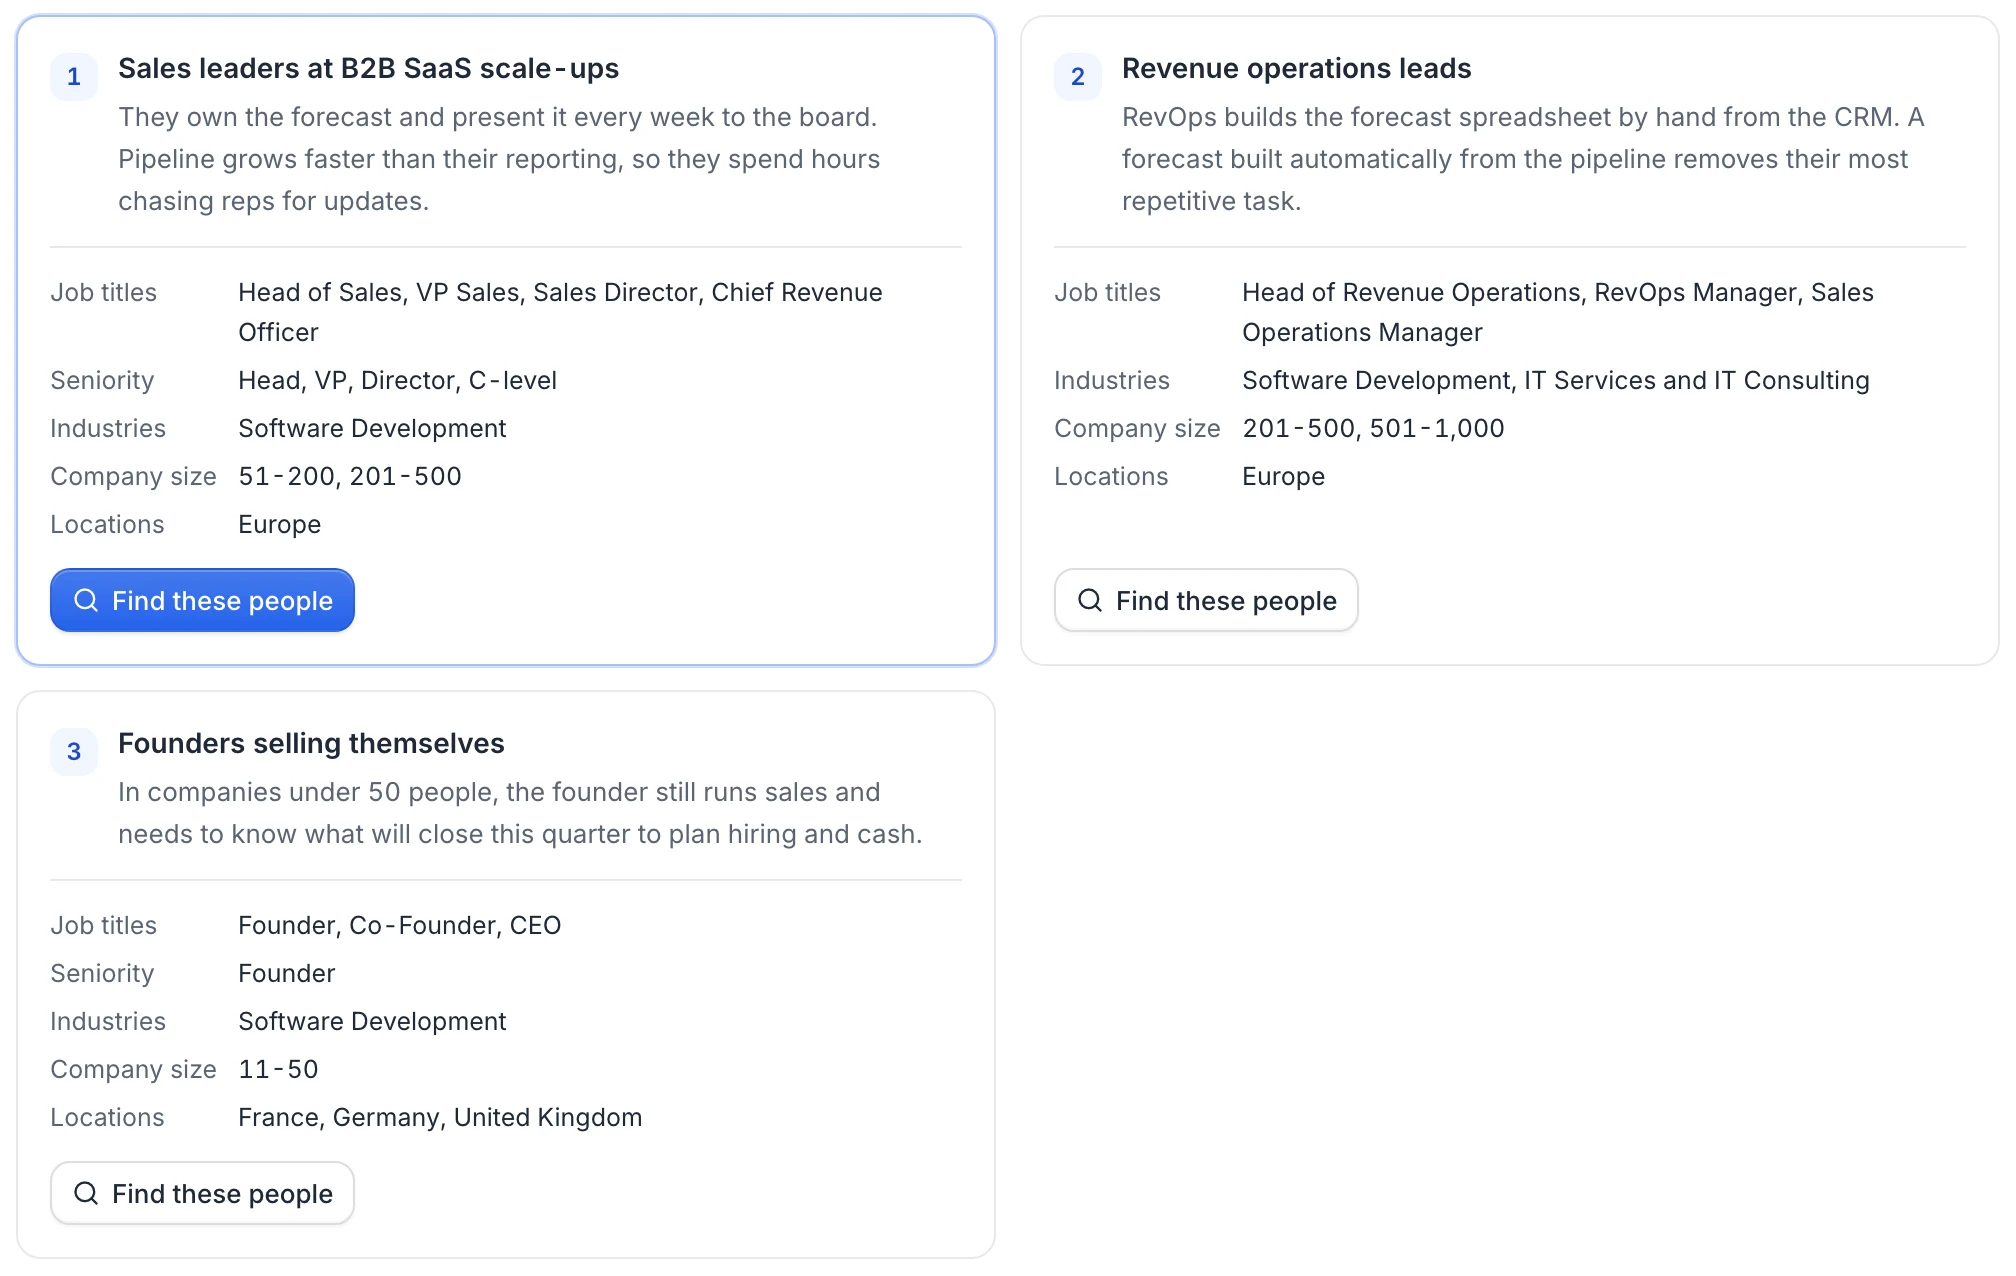2016x1276 pixels.
Task: Click company size '201-500, 501-1,000'
Action: 1373,428
